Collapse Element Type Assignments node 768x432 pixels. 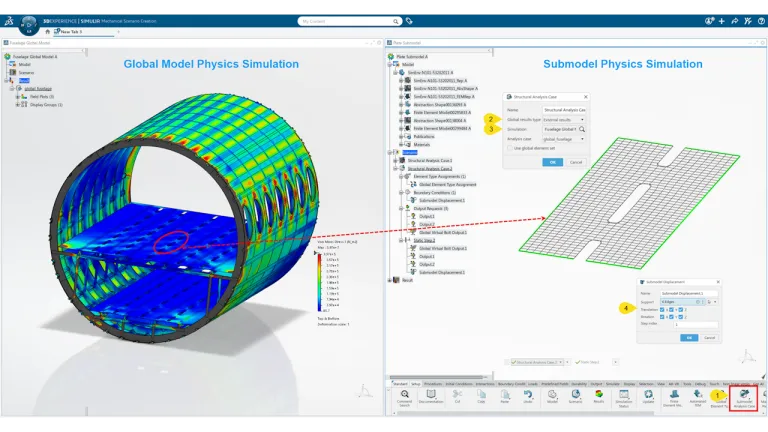click(401, 176)
